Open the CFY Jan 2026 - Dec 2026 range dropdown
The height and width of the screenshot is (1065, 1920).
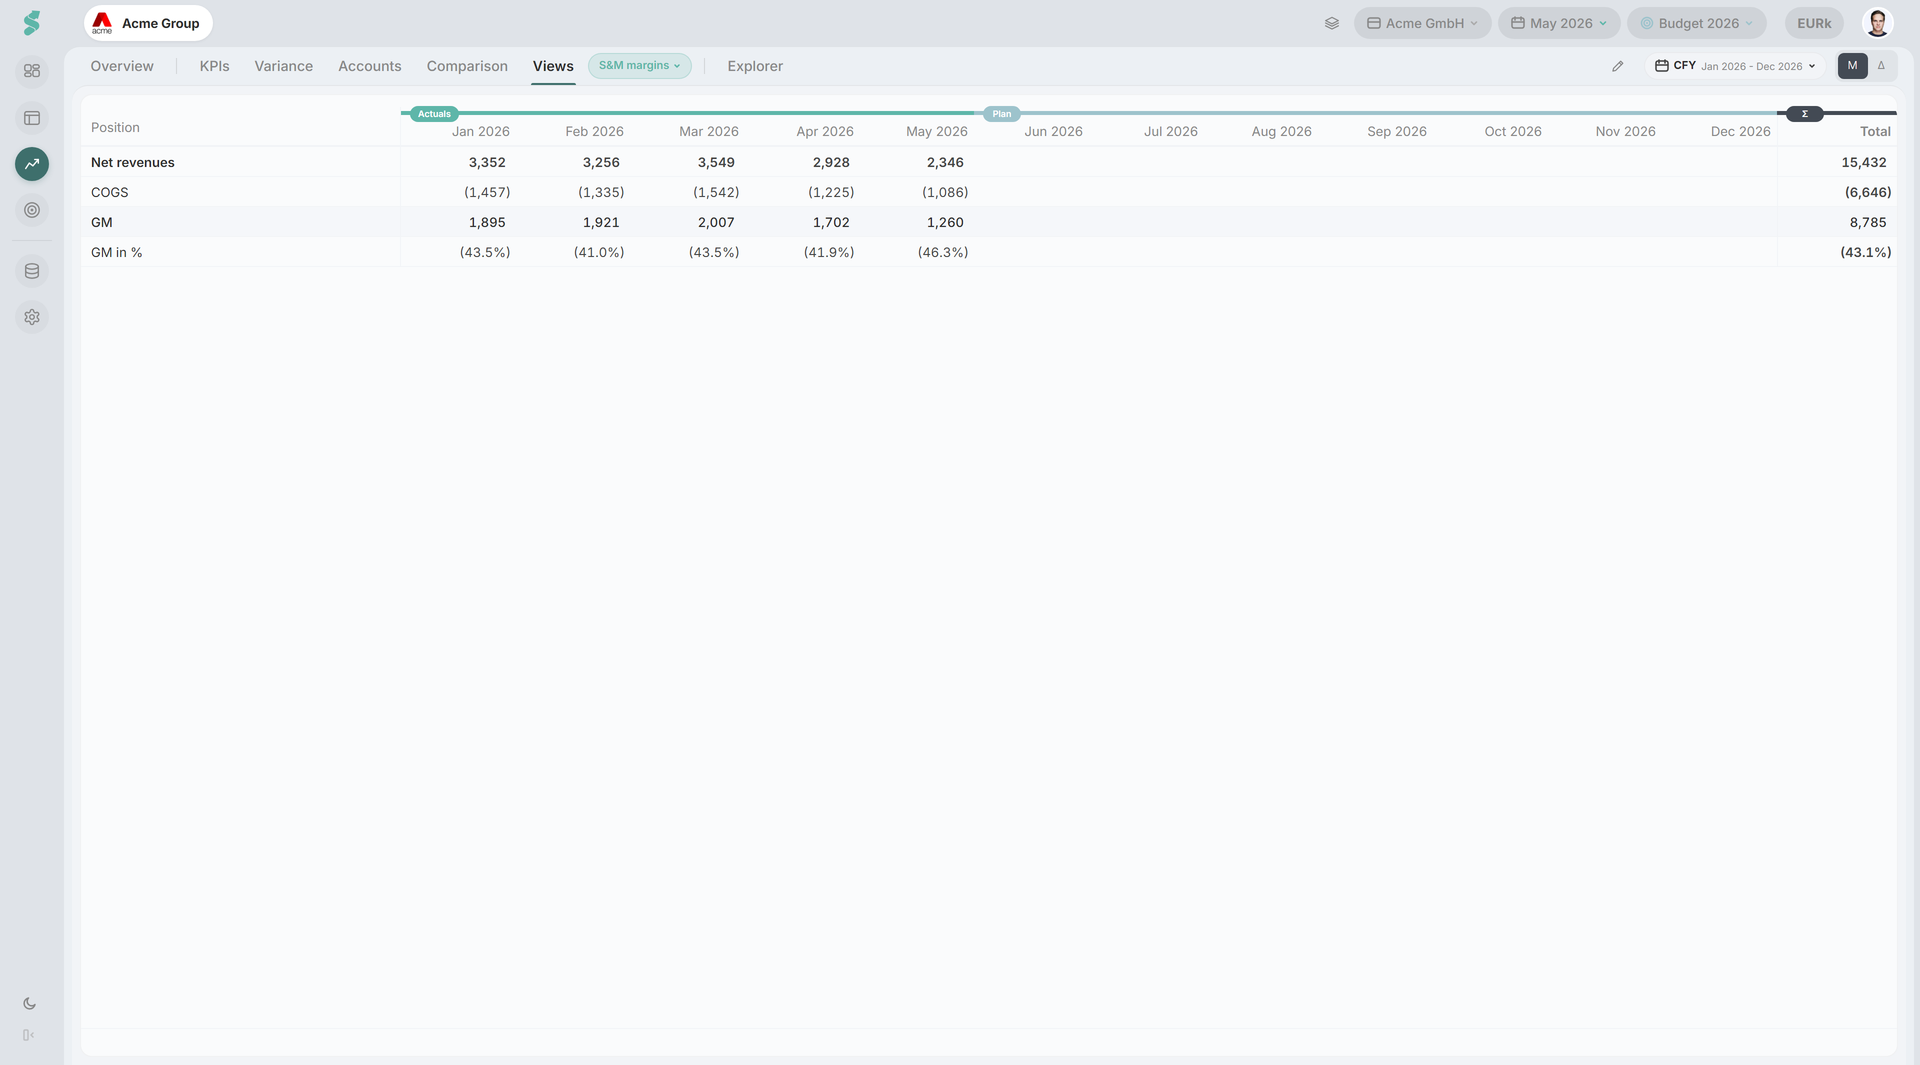tap(1735, 66)
